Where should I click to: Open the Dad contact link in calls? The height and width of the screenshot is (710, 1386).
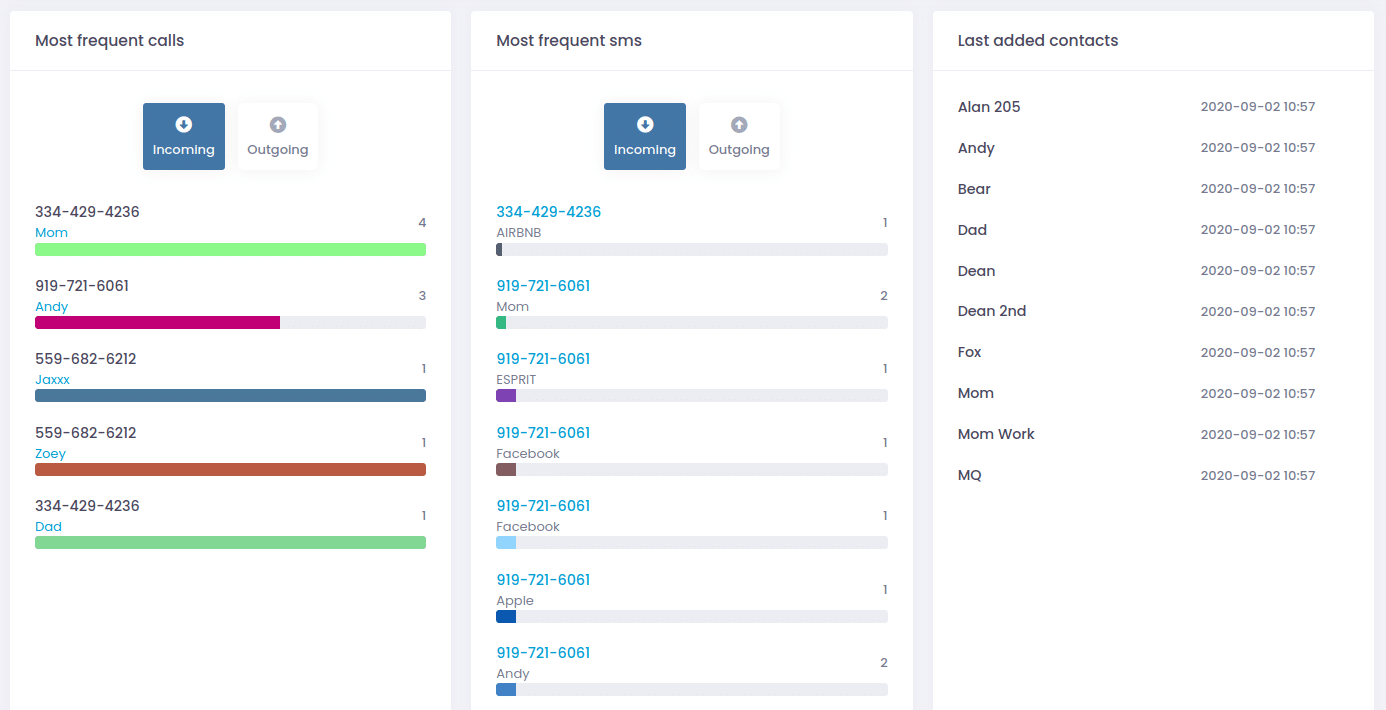click(x=48, y=527)
